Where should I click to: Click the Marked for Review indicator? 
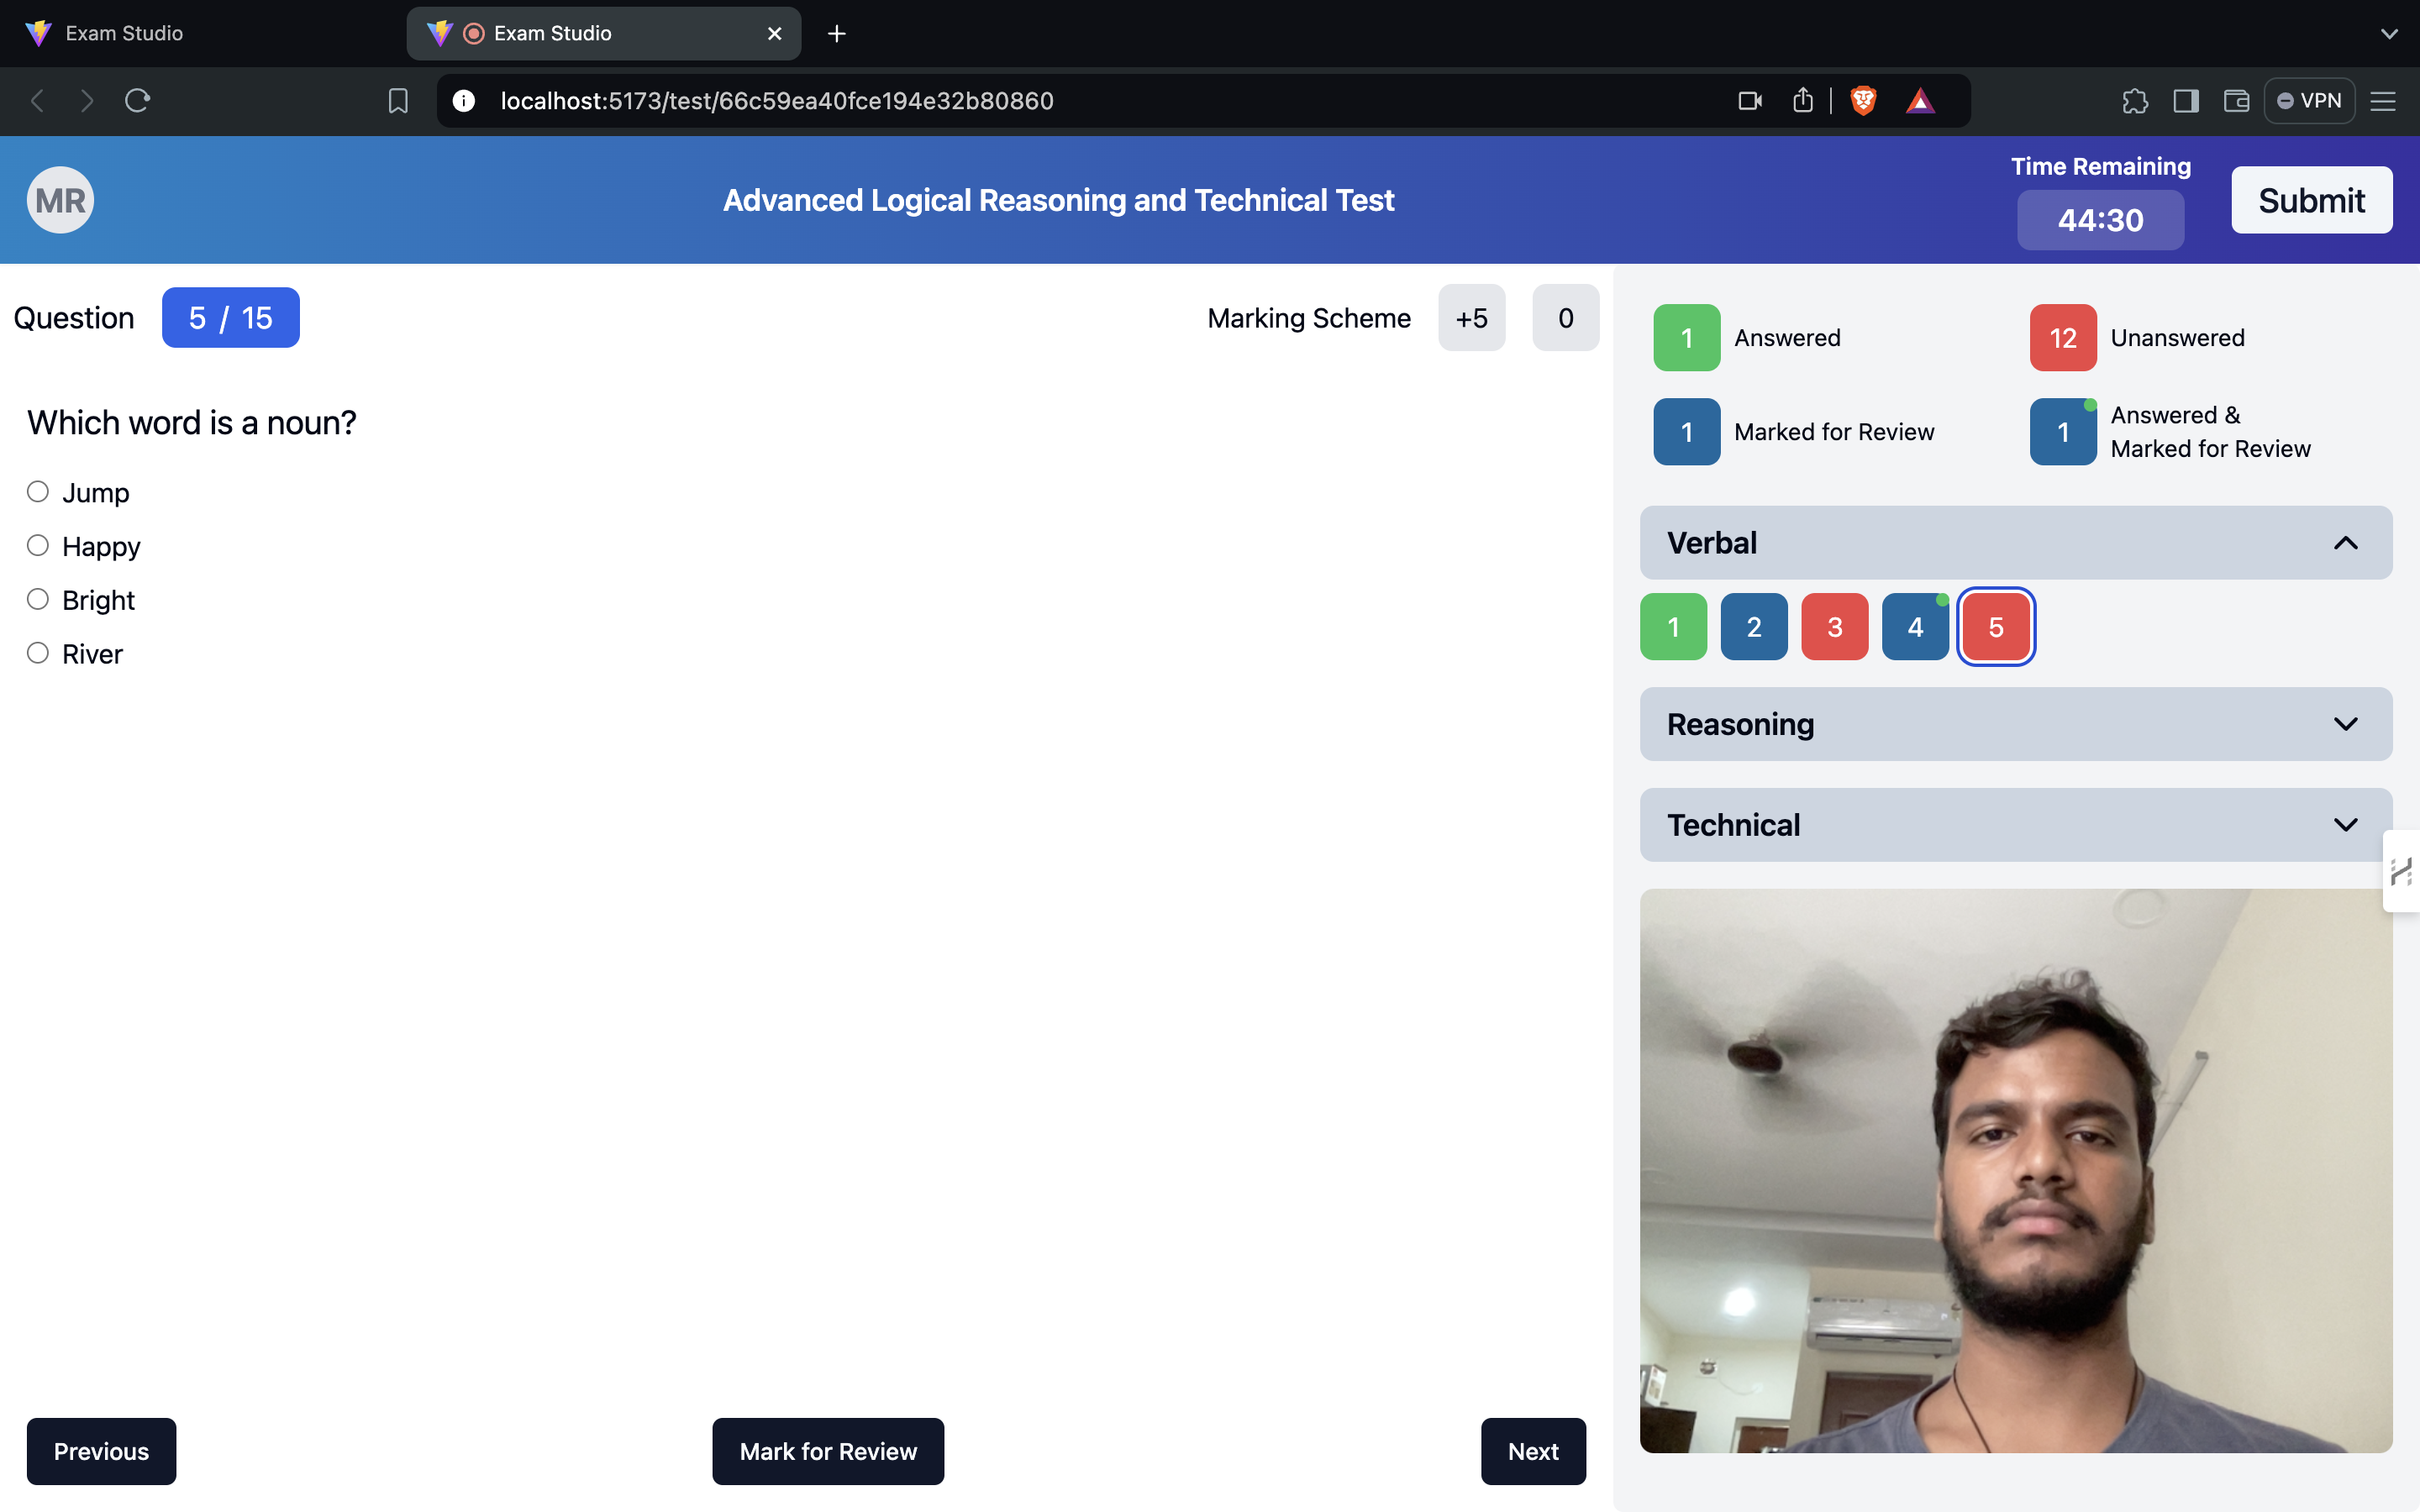pos(1686,432)
